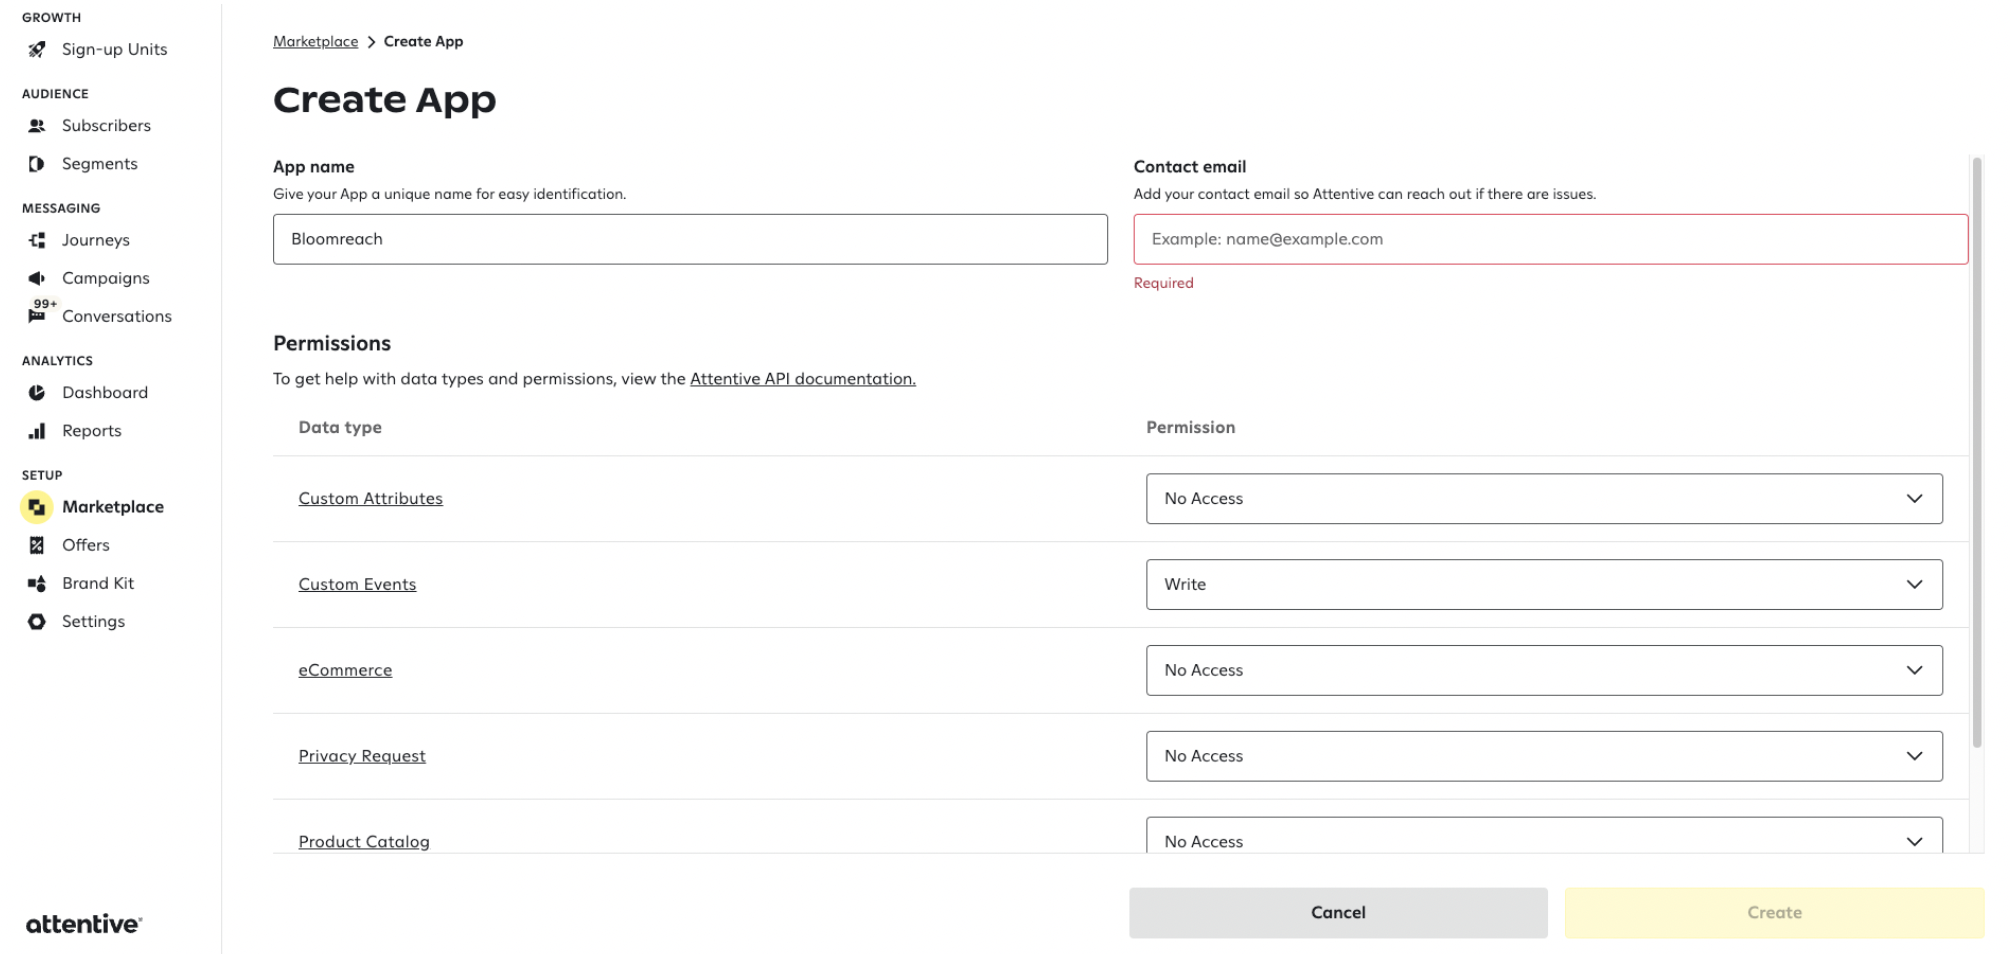The image size is (2010, 954).
Task: Click the Brand Kit shapes icon
Action: tap(37, 583)
